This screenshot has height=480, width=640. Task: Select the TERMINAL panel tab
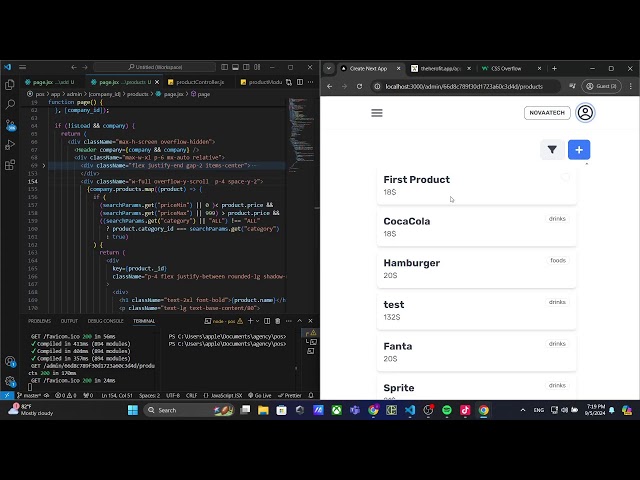[x=144, y=321]
